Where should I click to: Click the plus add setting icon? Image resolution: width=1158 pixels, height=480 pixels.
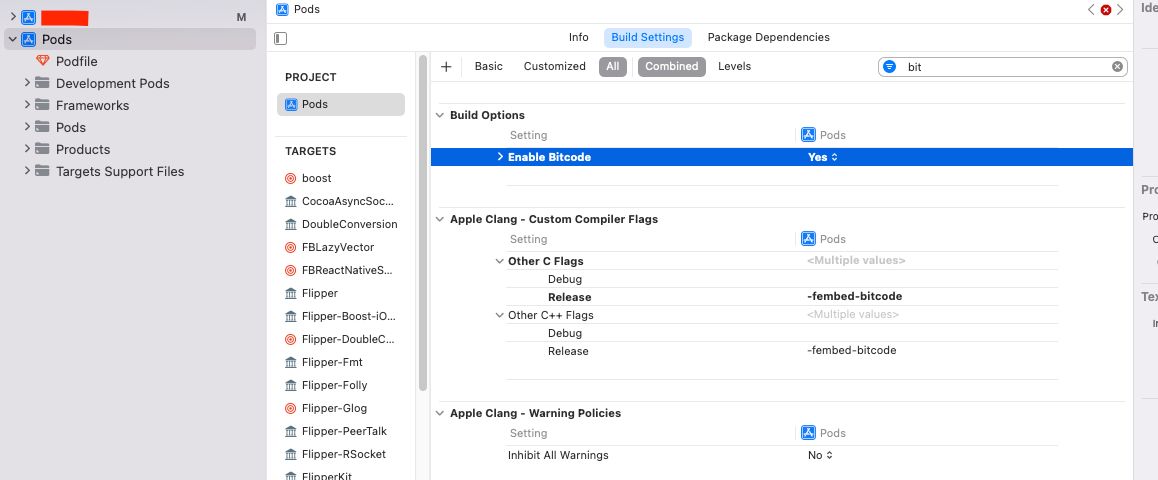pyautogui.click(x=446, y=67)
